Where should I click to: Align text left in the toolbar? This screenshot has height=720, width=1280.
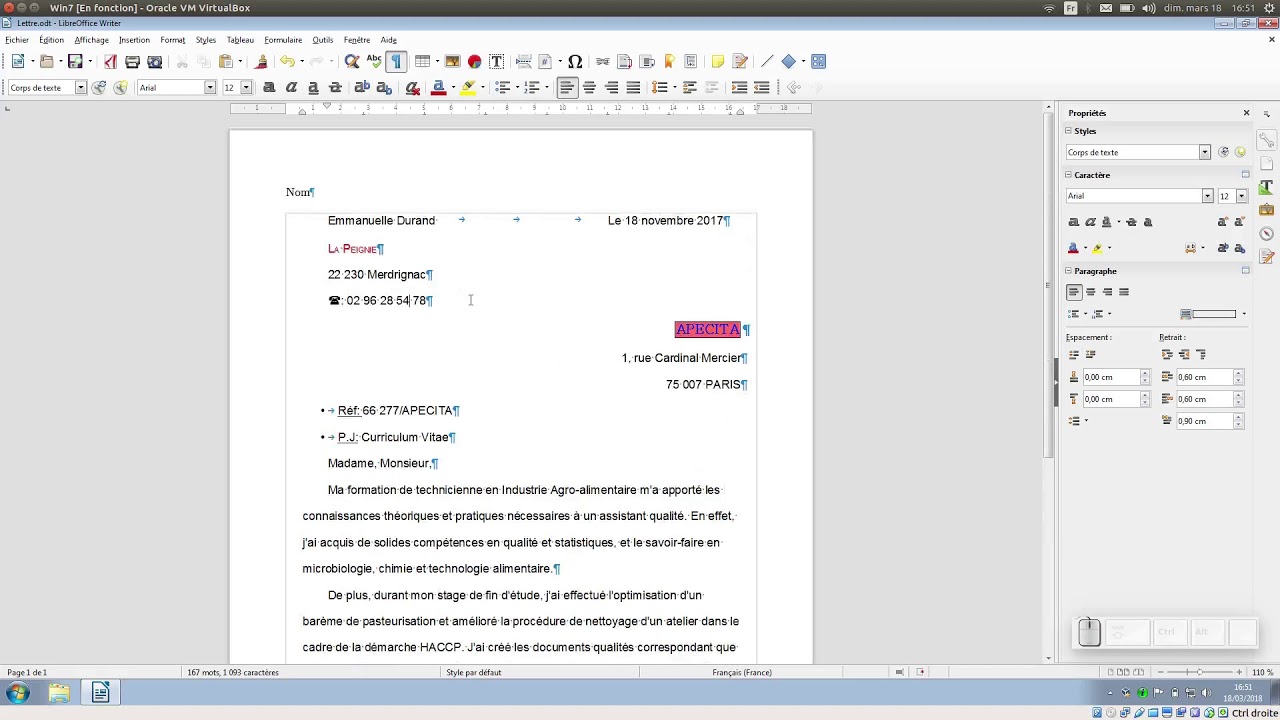point(567,88)
